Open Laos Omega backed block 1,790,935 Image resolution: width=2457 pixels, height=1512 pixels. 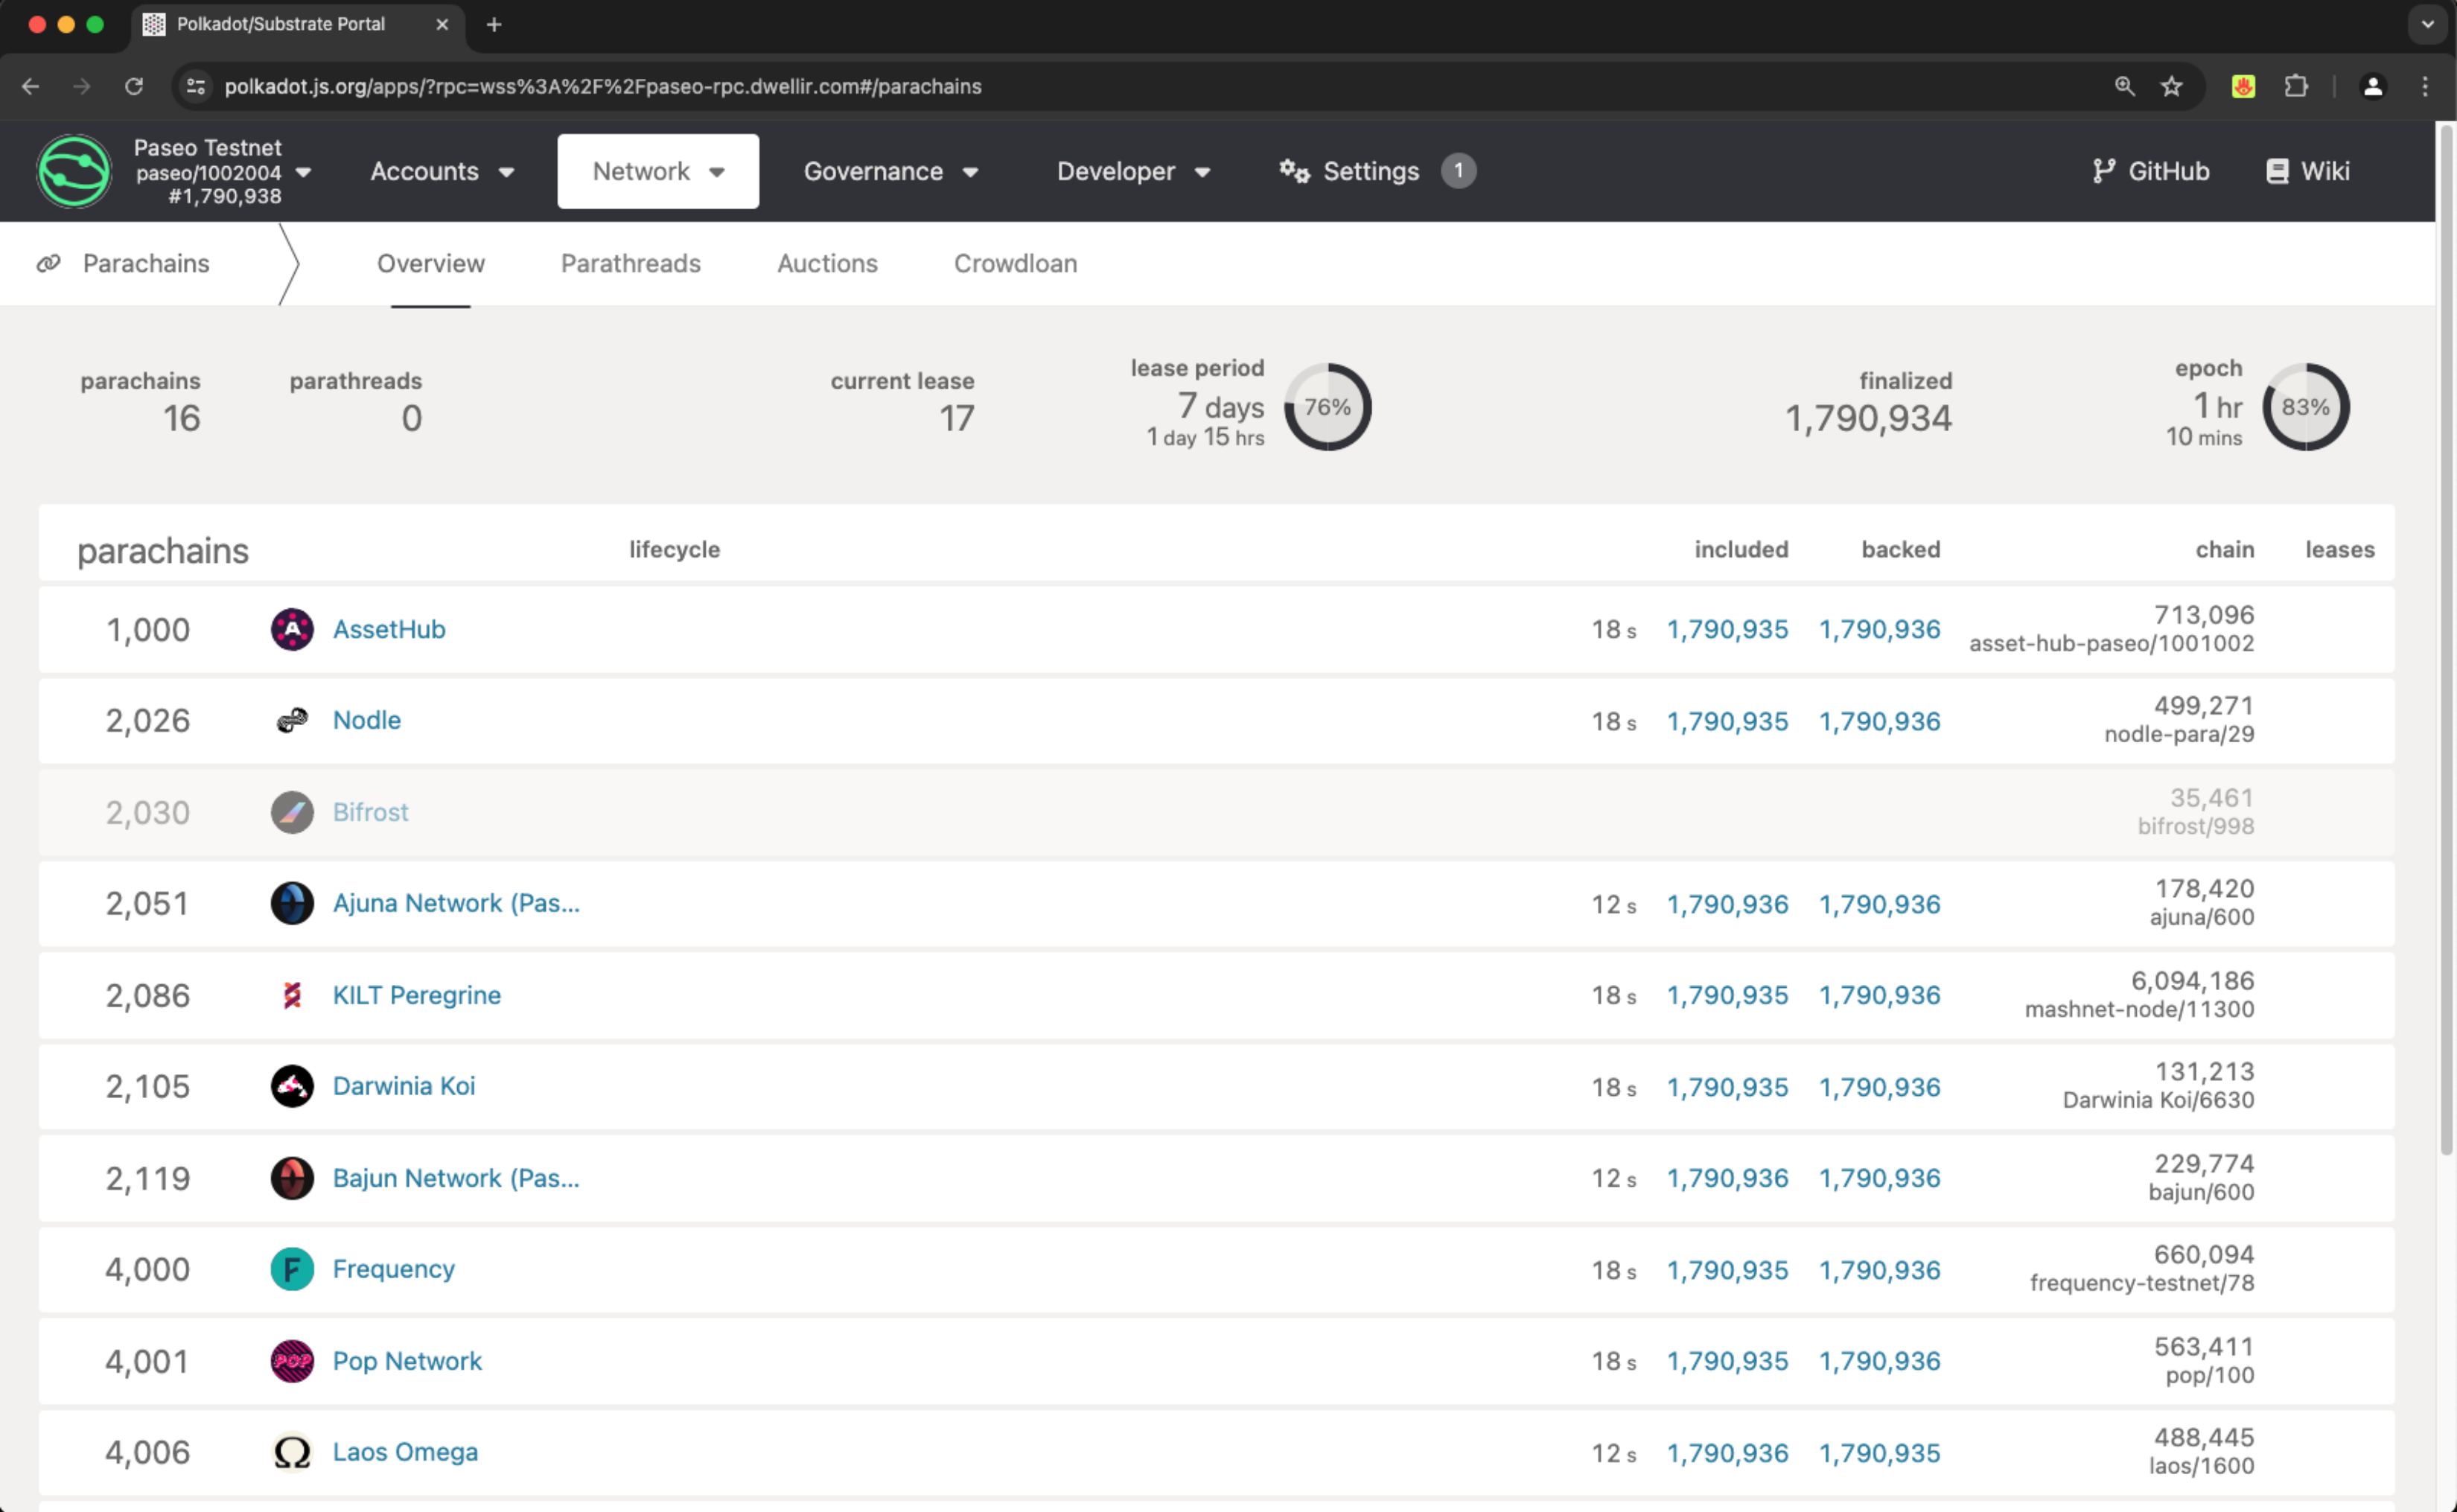(1879, 1453)
